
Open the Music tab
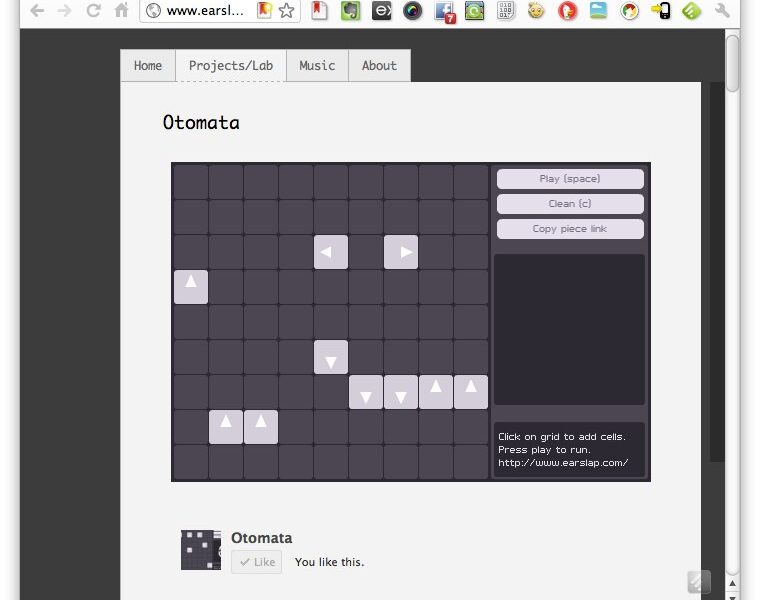pyautogui.click(x=317, y=66)
